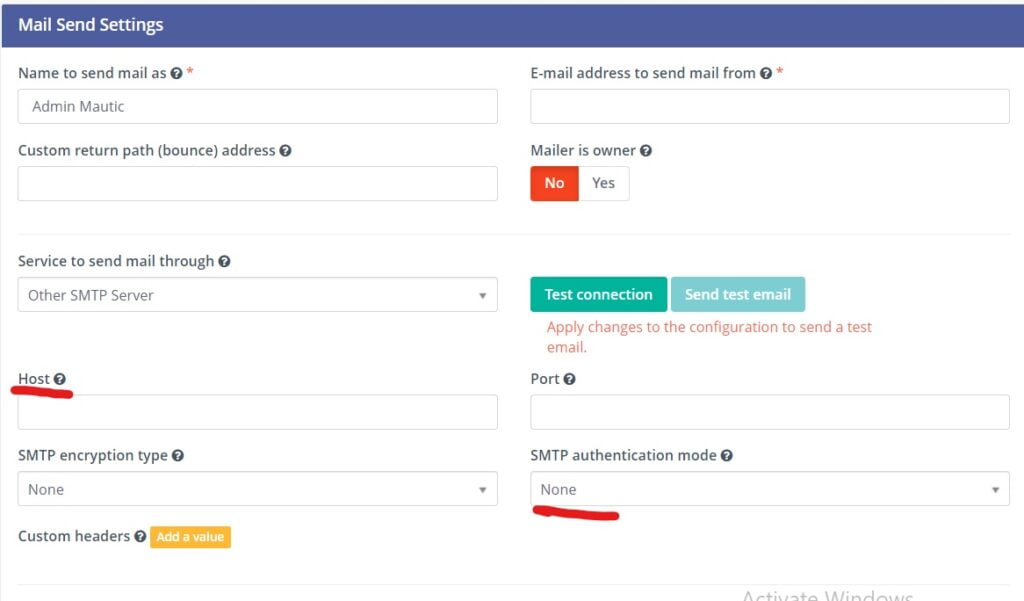Screen dimensions: 1024x601
Task: Open help tooltip for Custom return path address
Action: click(x=285, y=150)
